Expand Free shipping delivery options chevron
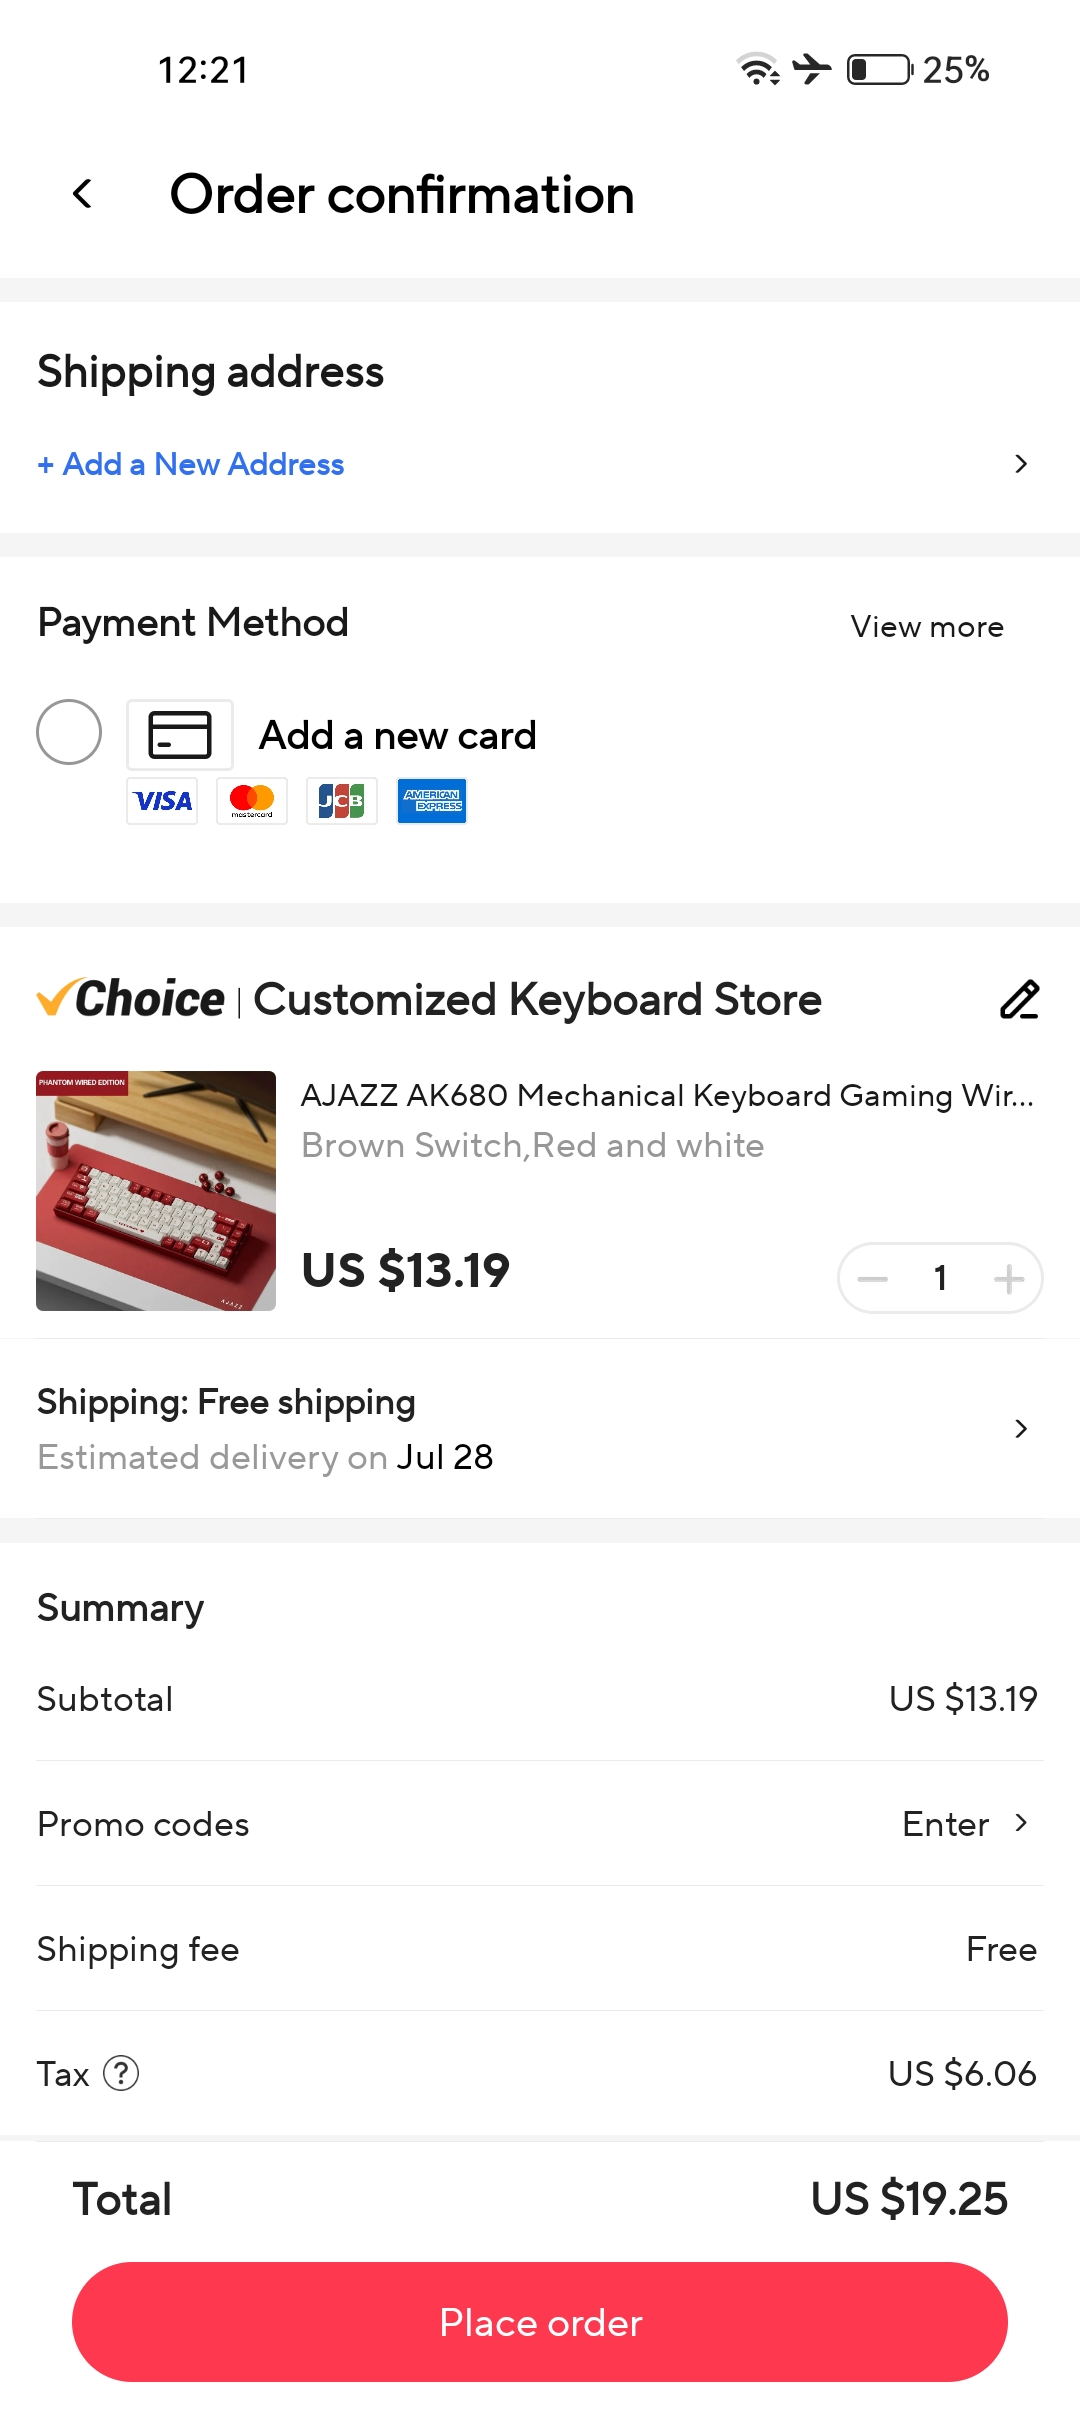The width and height of the screenshot is (1080, 2412). [1021, 1429]
